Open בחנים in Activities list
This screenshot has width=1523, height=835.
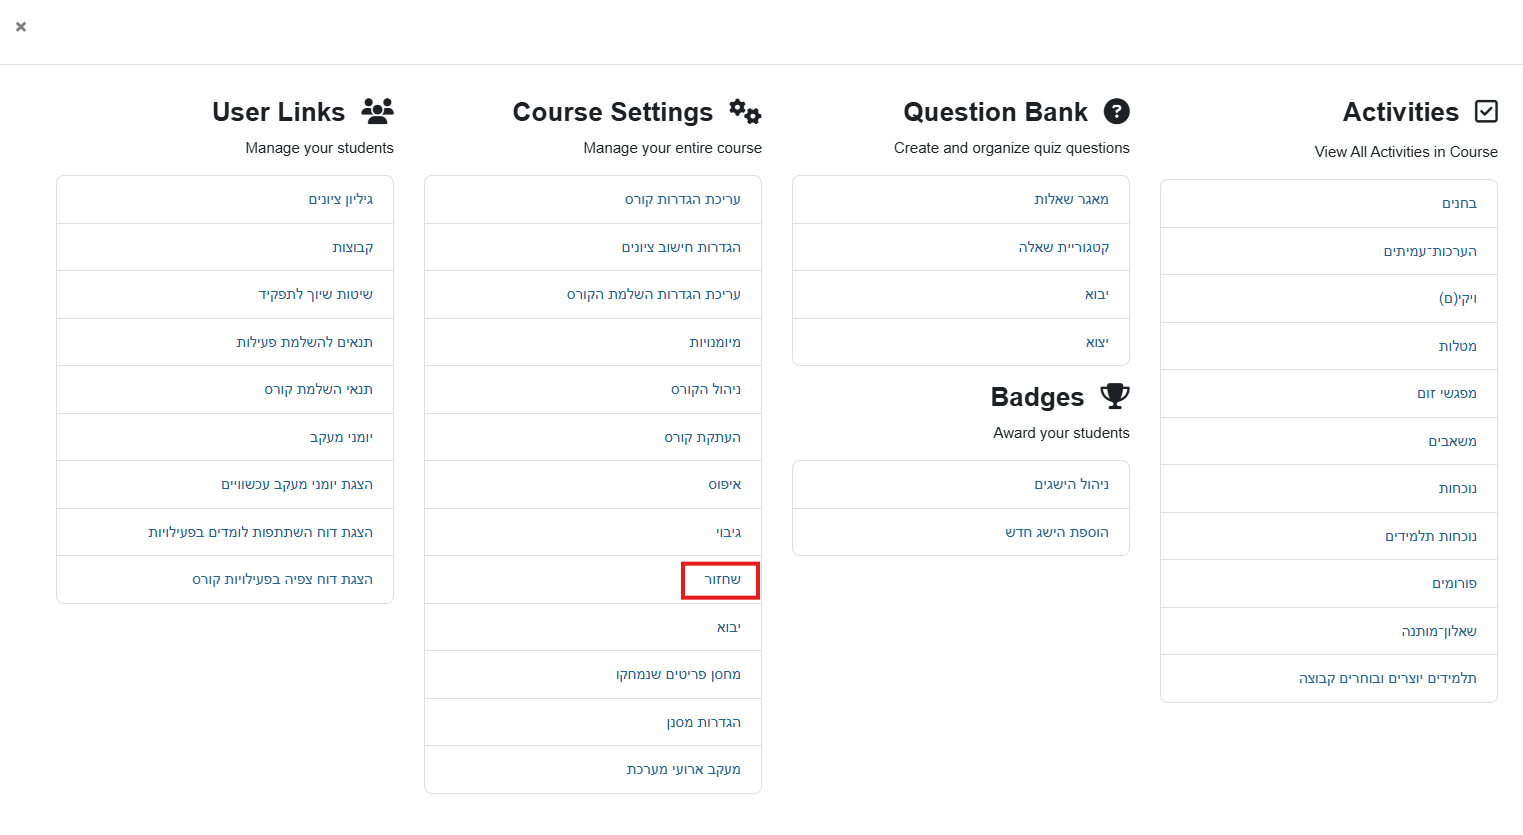click(1459, 204)
